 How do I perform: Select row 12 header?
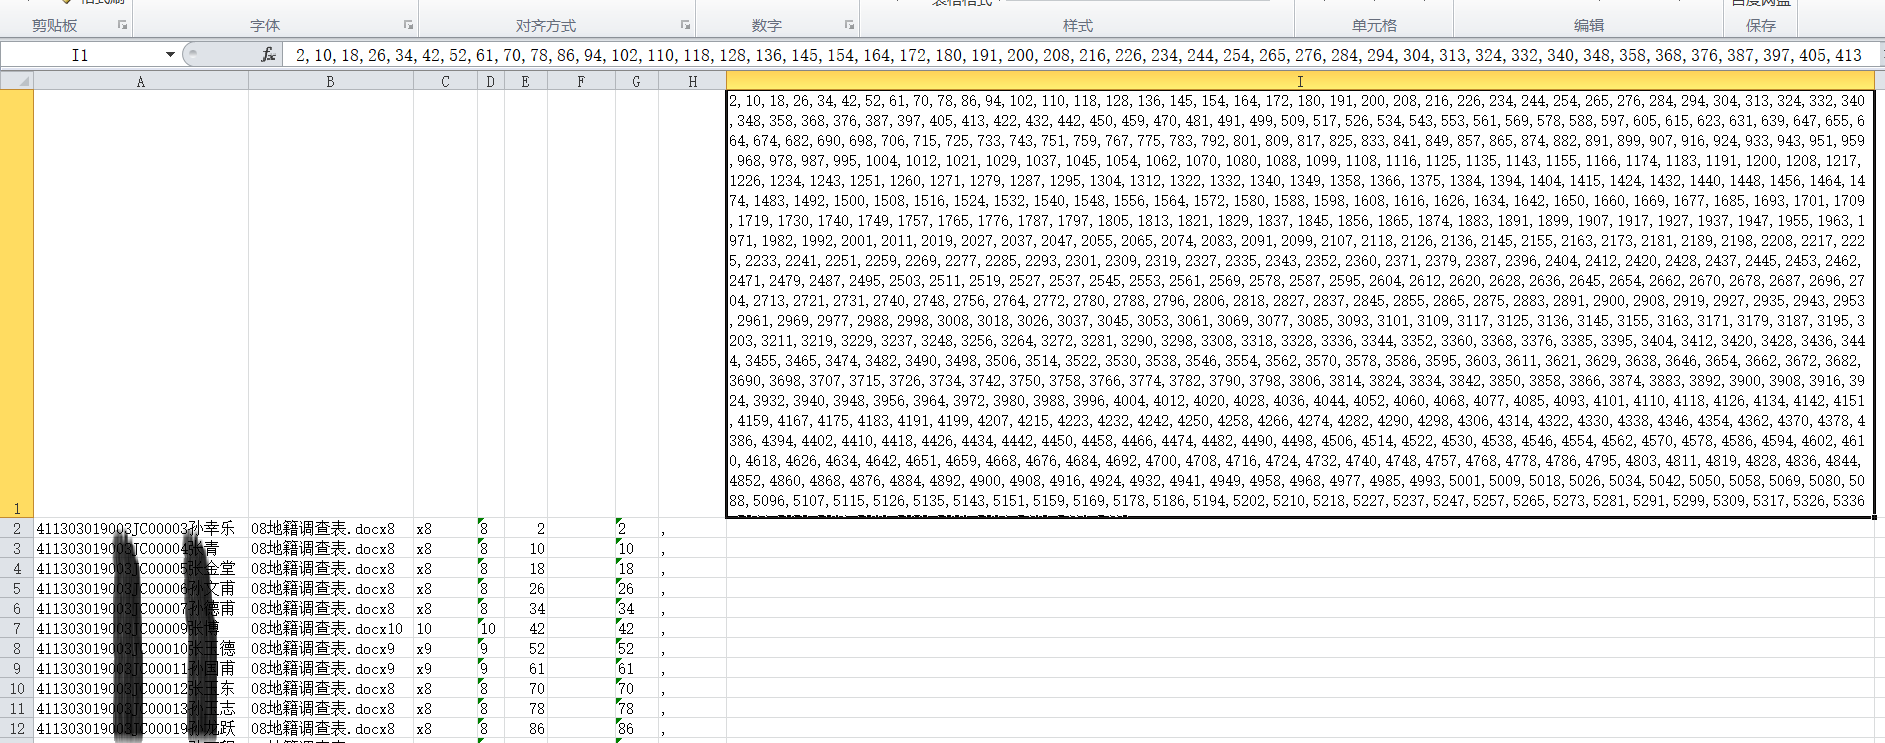tap(17, 728)
